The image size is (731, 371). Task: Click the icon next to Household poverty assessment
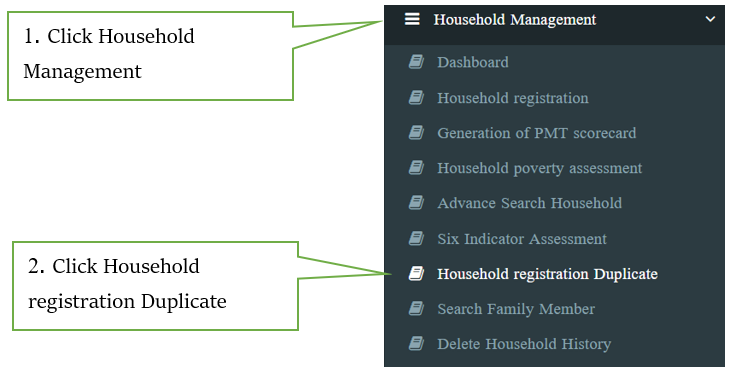tap(416, 167)
